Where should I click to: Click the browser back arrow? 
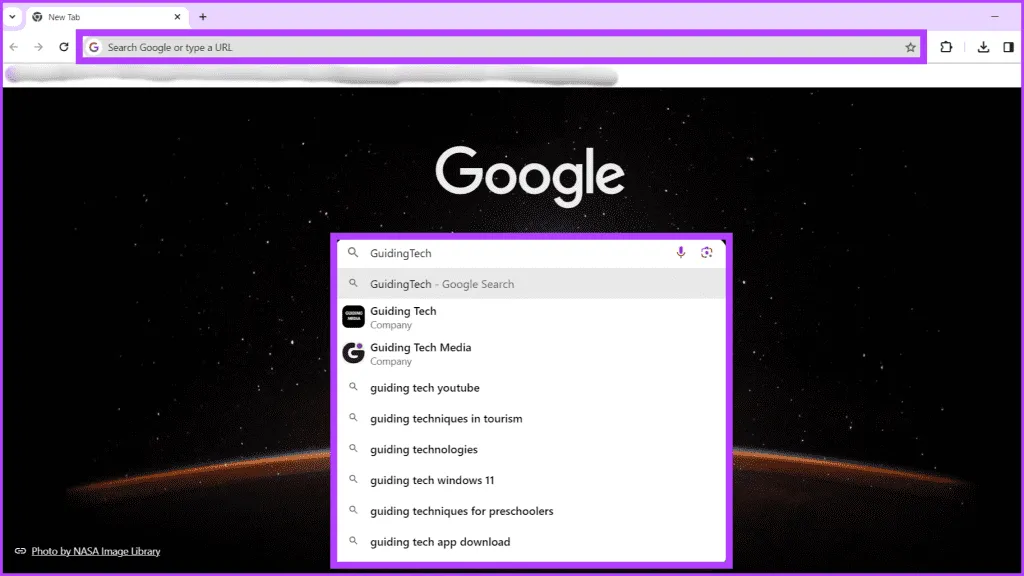[13, 47]
